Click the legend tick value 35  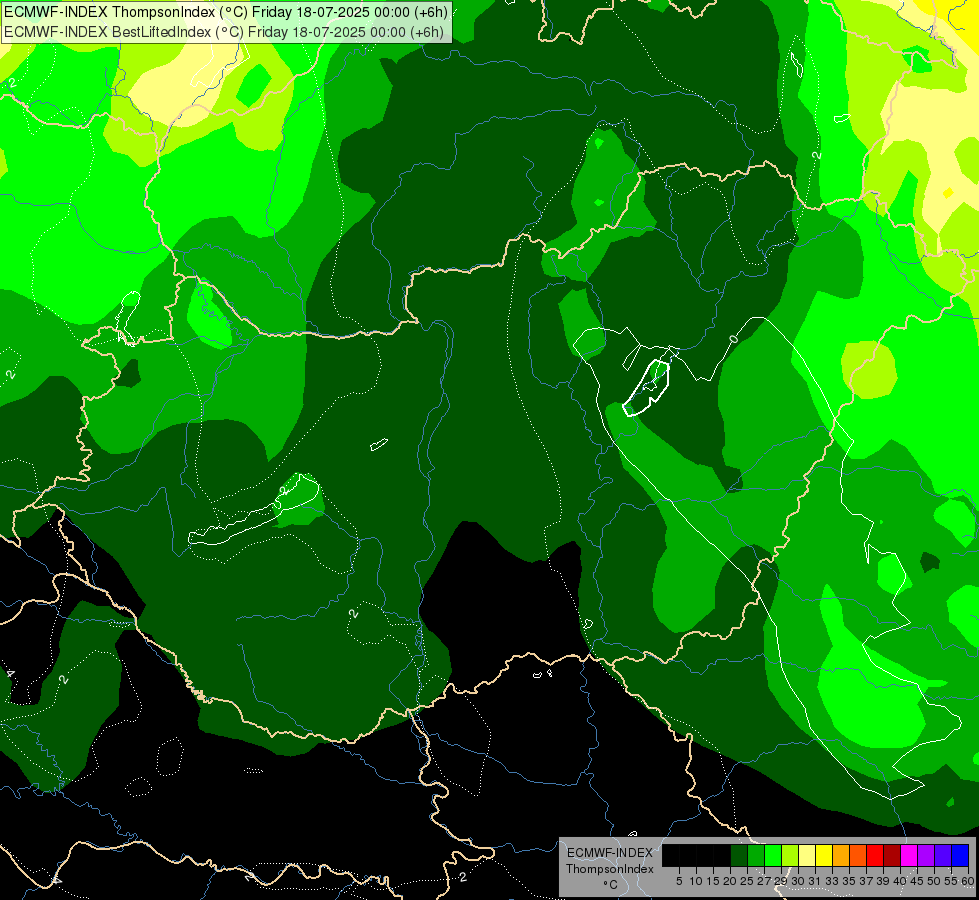pyautogui.click(x=849, y=881)
